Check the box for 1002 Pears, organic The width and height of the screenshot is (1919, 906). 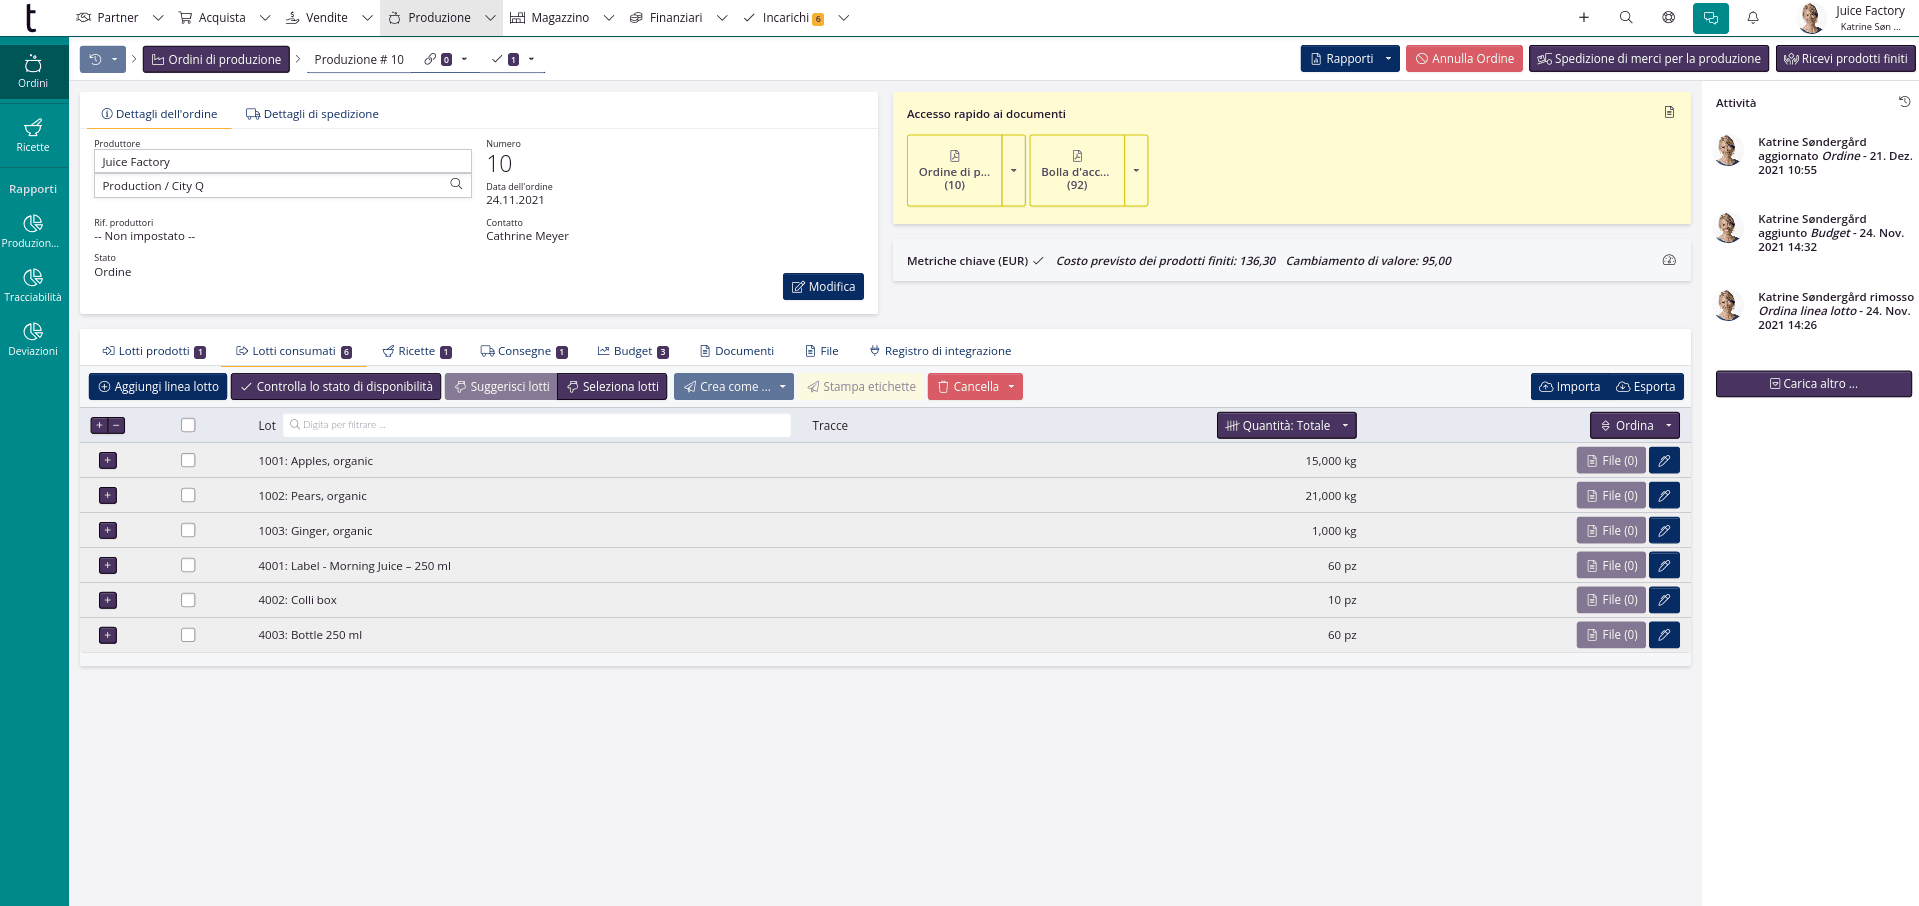click(188, 496)
